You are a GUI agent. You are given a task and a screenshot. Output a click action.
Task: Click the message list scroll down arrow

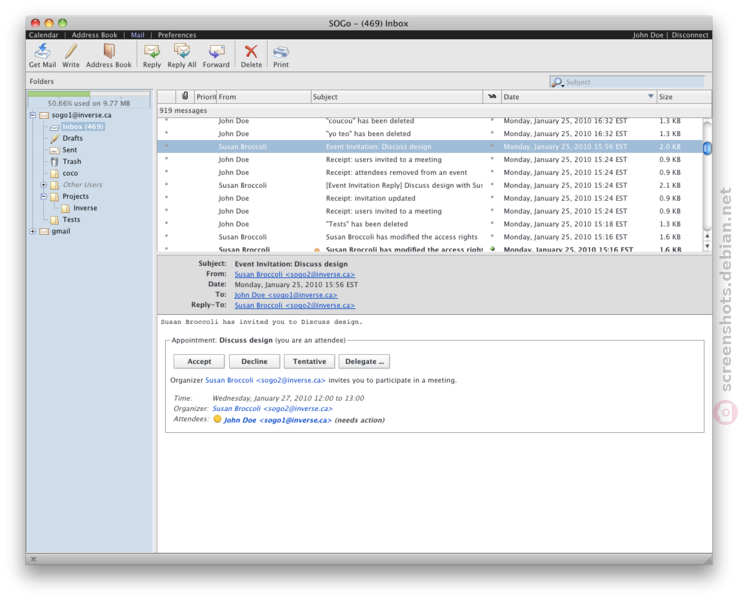tap(707, 246)
